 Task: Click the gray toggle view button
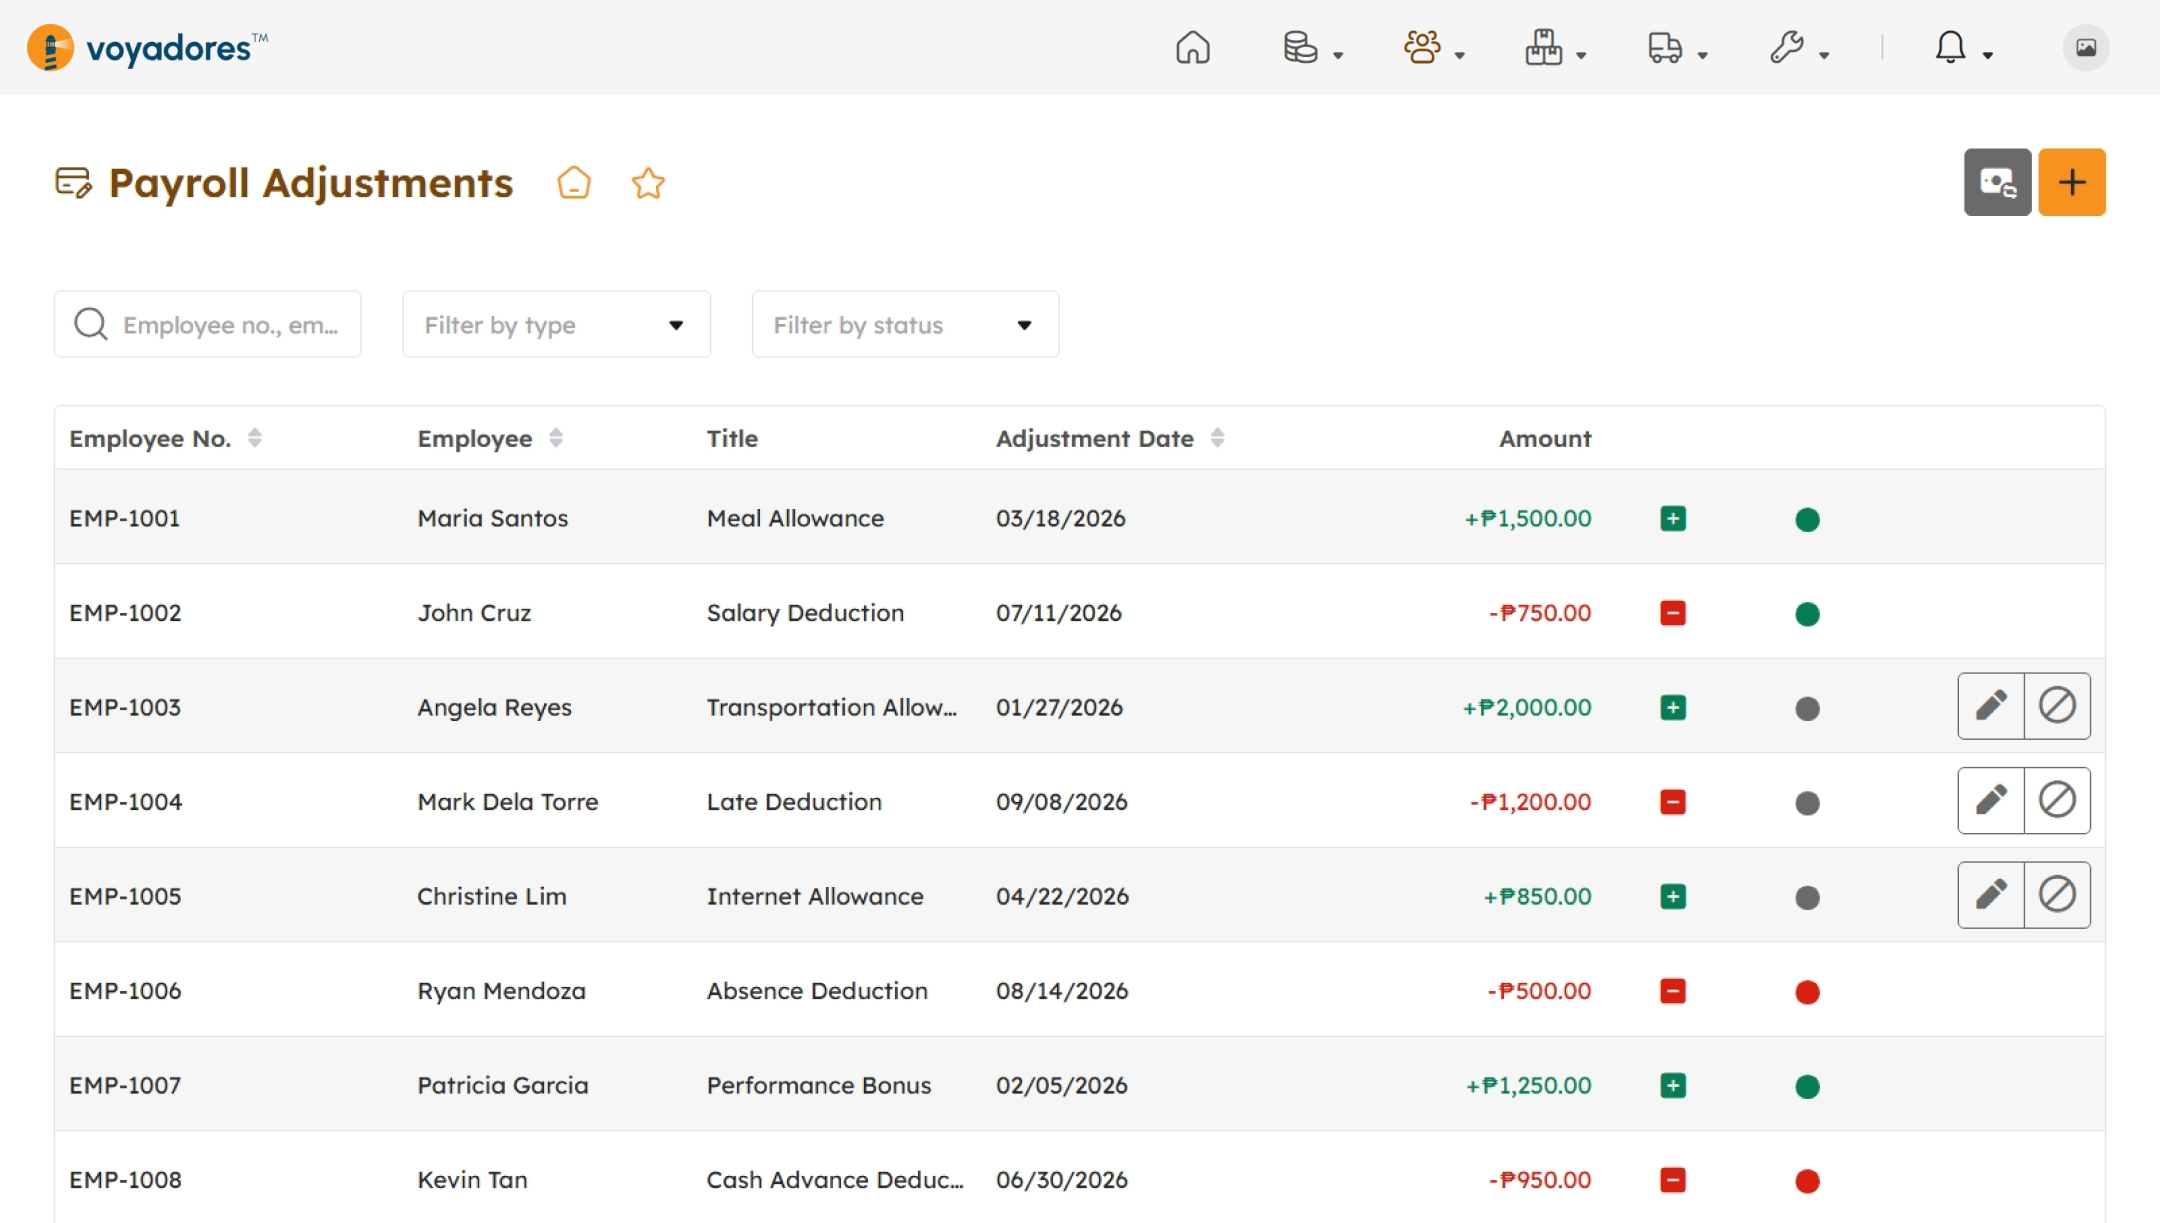pos(1997,182)
